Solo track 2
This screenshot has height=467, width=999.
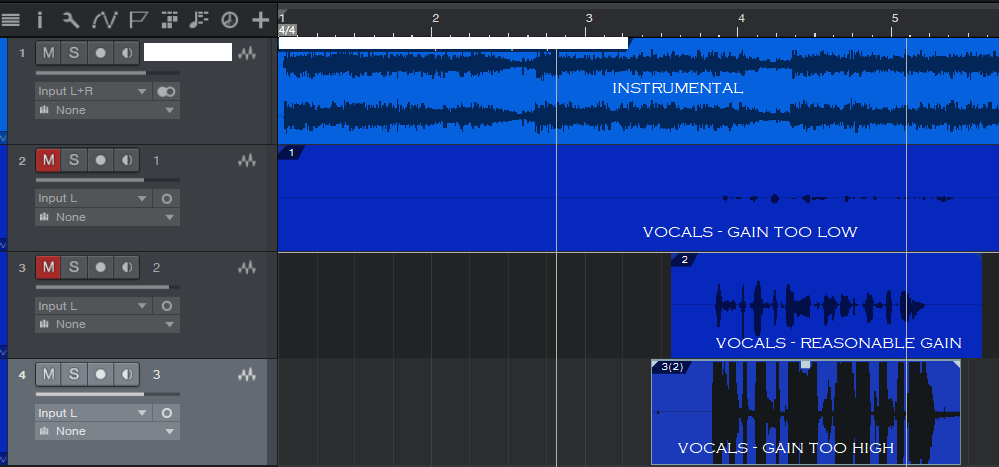click(74, 161)
